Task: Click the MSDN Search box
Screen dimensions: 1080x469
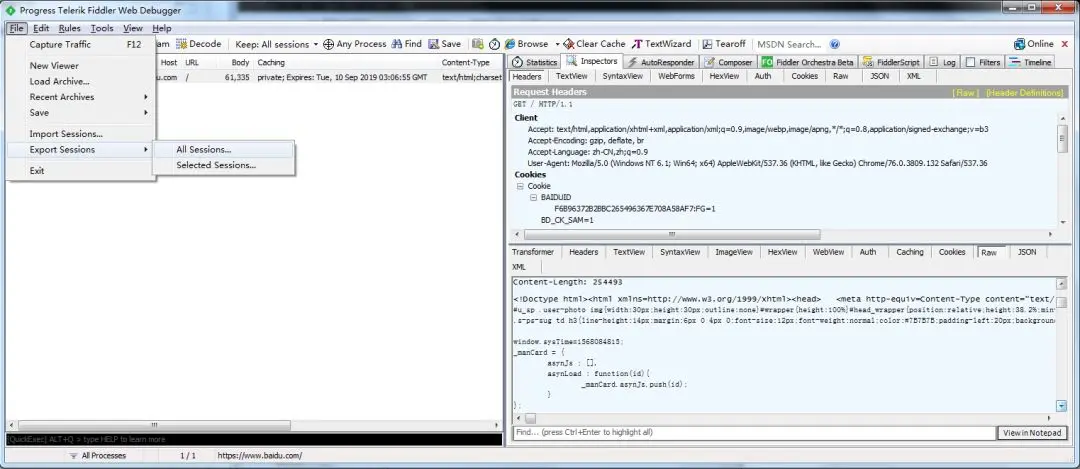Action: (x=789, y=44)
